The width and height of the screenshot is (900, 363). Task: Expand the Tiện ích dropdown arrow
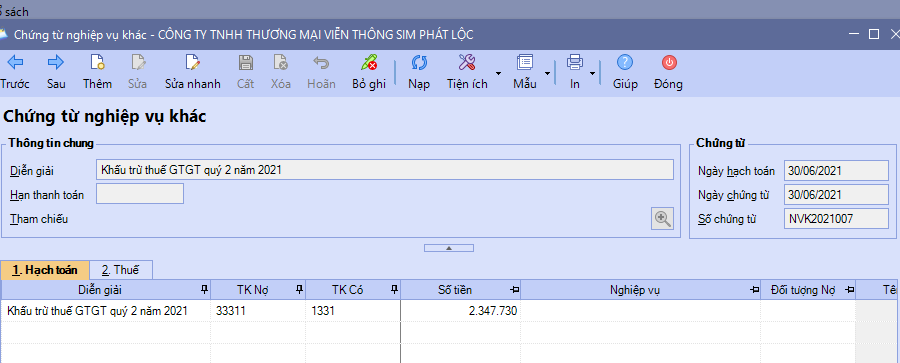(x=498, y=74)
